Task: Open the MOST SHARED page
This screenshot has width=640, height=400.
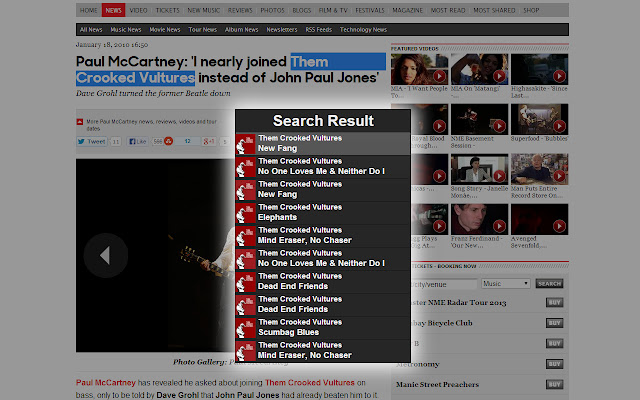Action: (494, 10)
